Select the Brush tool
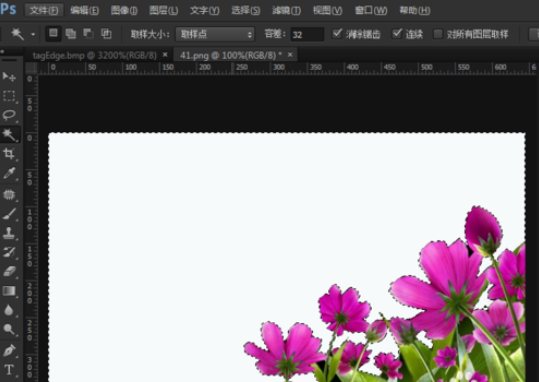 click(9, 214)
